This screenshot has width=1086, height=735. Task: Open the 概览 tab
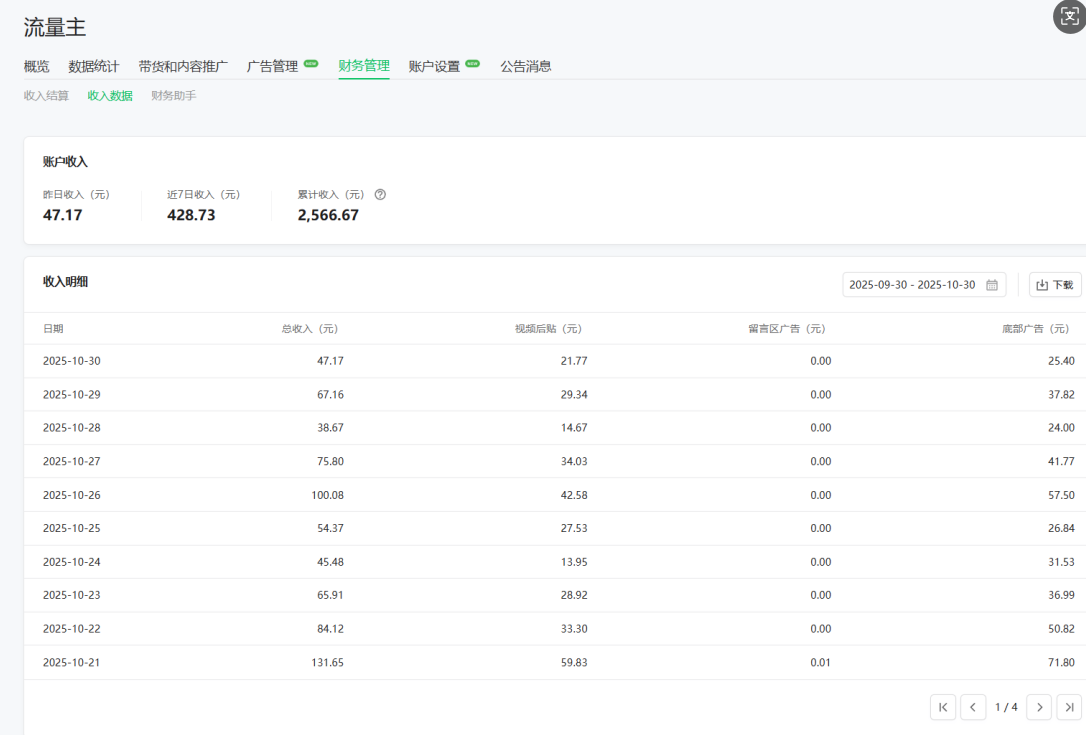tap(36, 67)
